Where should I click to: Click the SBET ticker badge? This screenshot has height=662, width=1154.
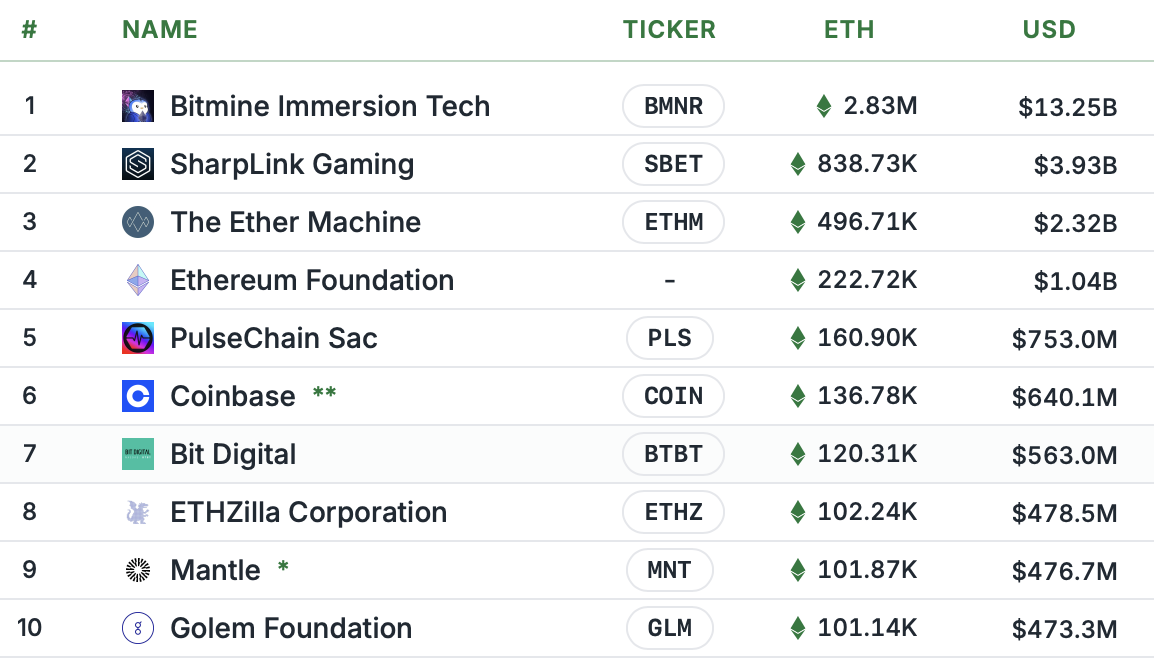[x=673, y=164]
